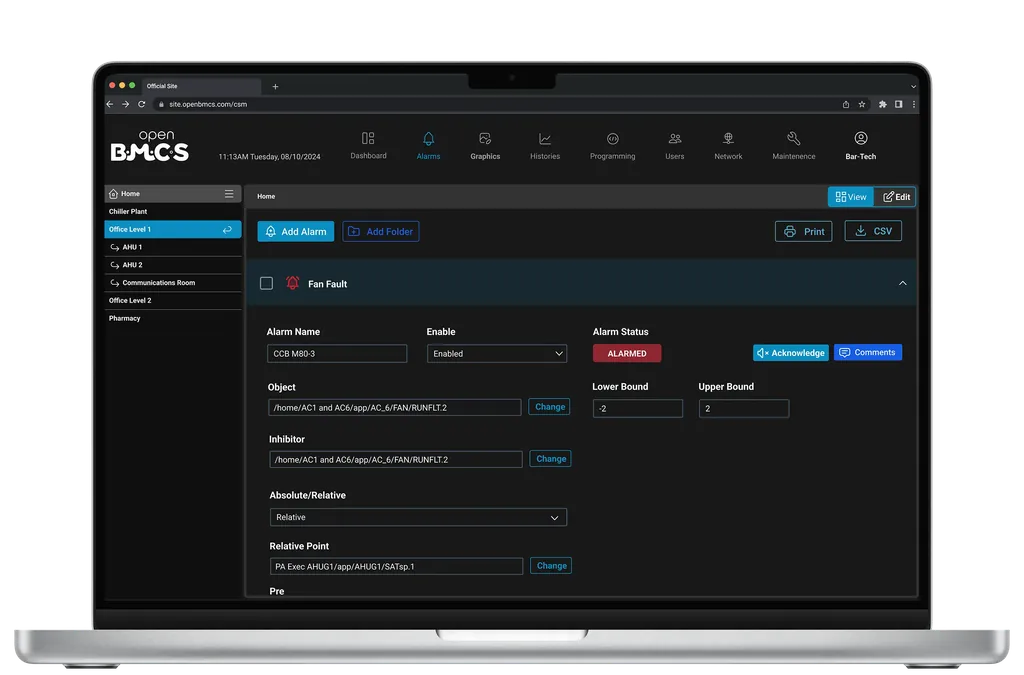Open the Users page
The image size is (1024, 675).
pyautogui.click(x=675, y=146)
